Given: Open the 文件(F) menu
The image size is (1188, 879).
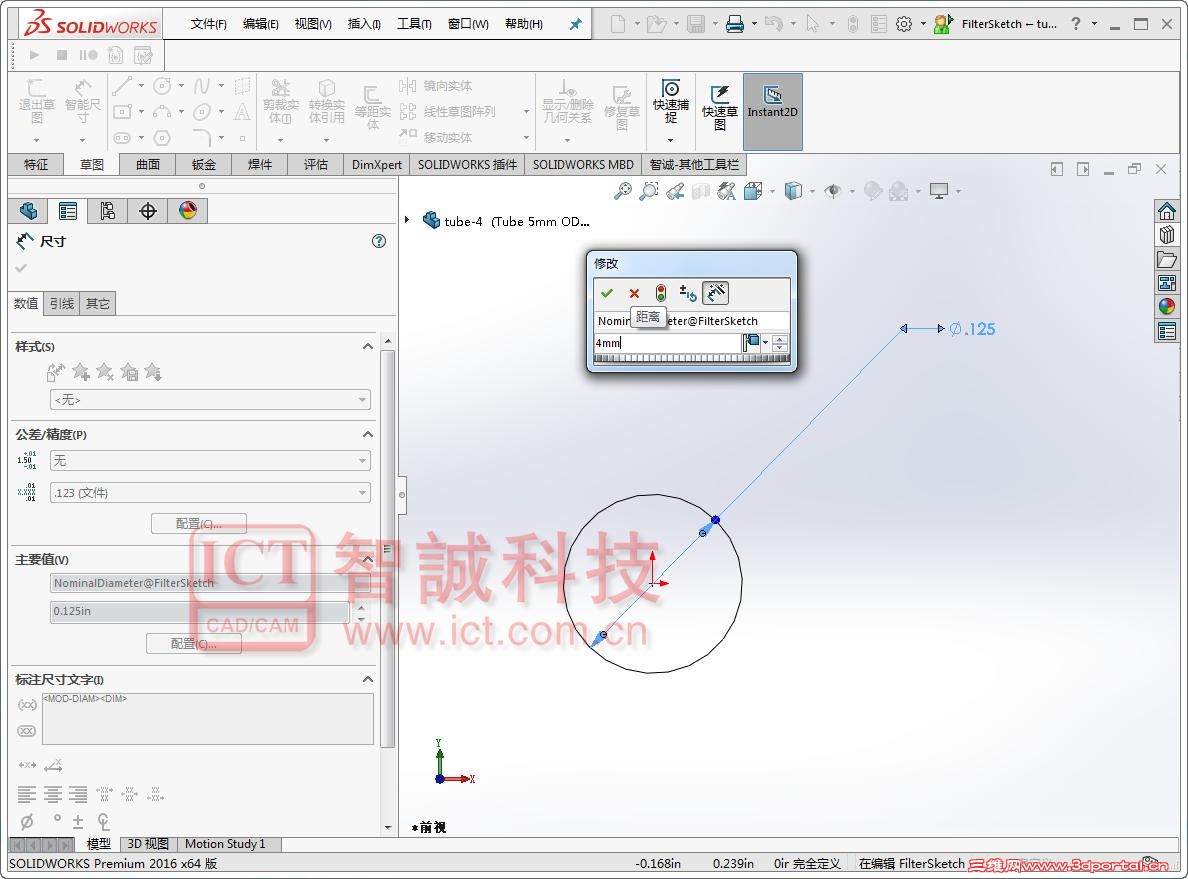Looking at the screenshot, I should [208, 24].
